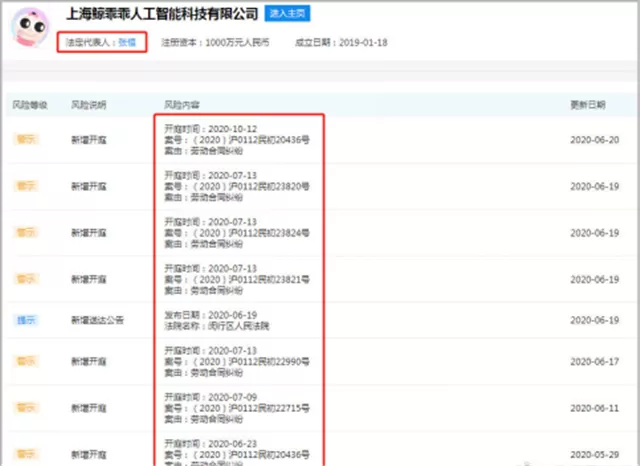Click court name 闵行区人民法院
The image size is (640, 466).
click(x=238, y=326)
